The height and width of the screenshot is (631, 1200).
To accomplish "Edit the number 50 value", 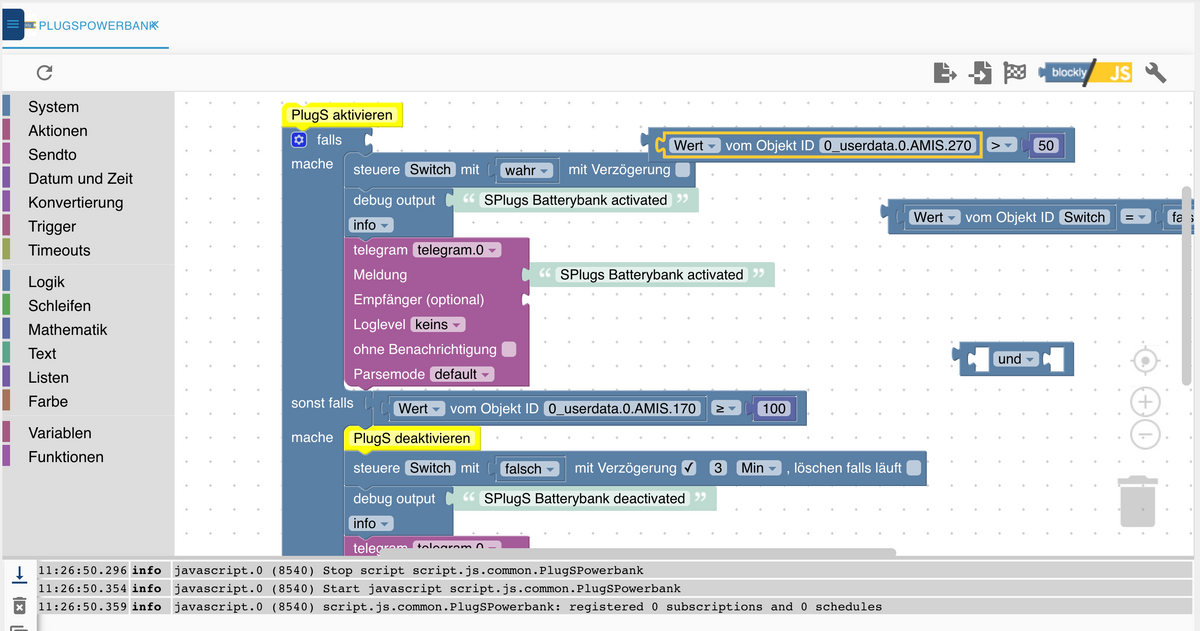I will pyautogui.click(x=1047, y=145).
